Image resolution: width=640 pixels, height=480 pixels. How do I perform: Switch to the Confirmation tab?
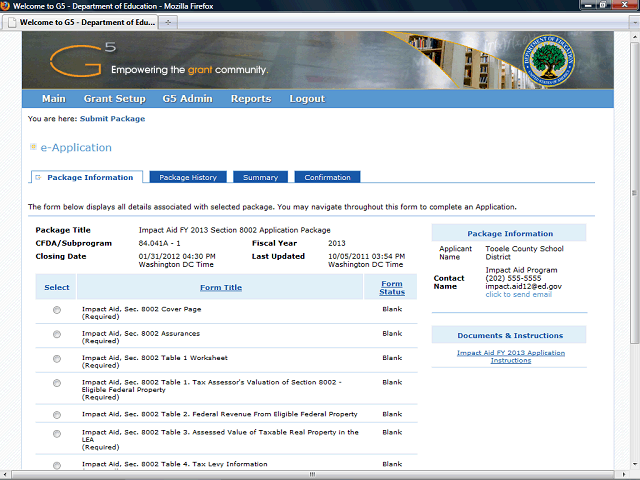pos(327,177)
